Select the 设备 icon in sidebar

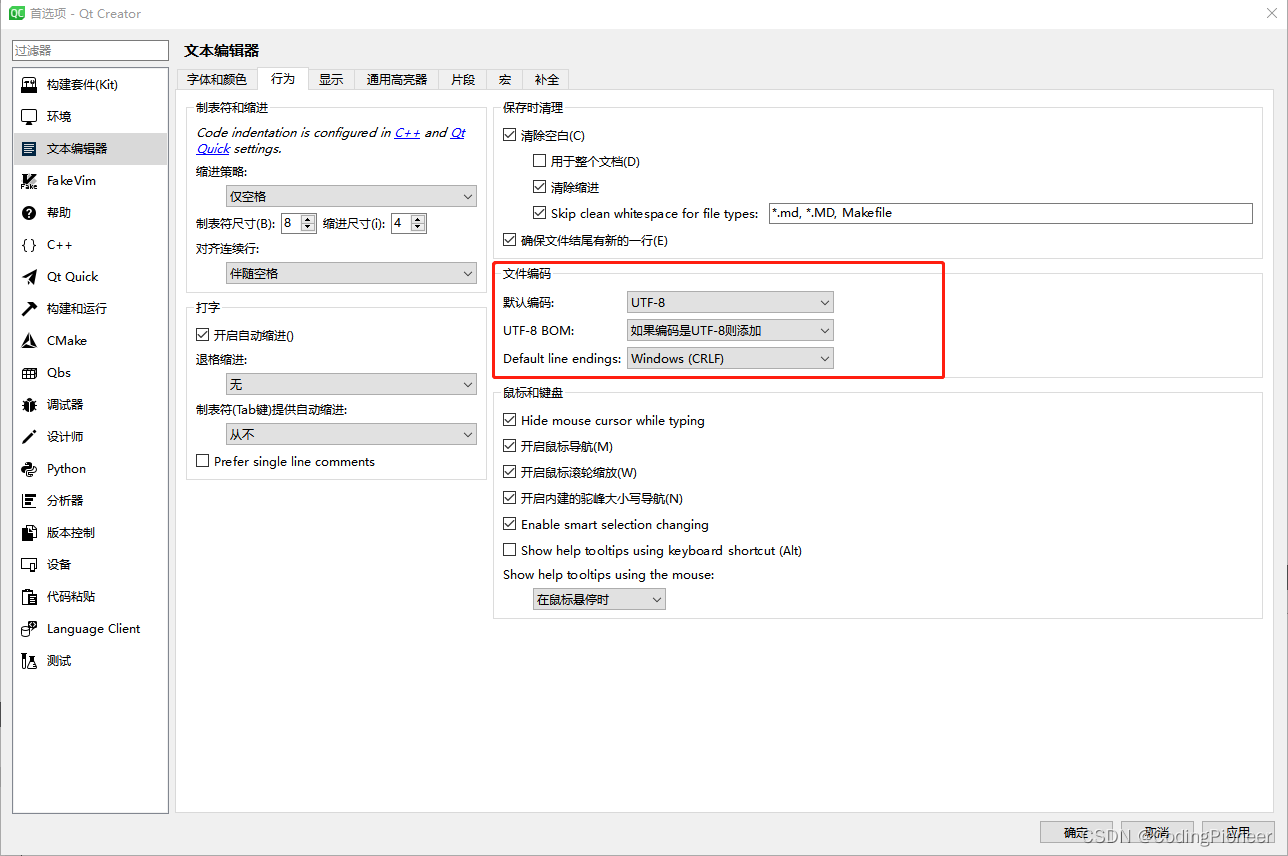point(29,565)
